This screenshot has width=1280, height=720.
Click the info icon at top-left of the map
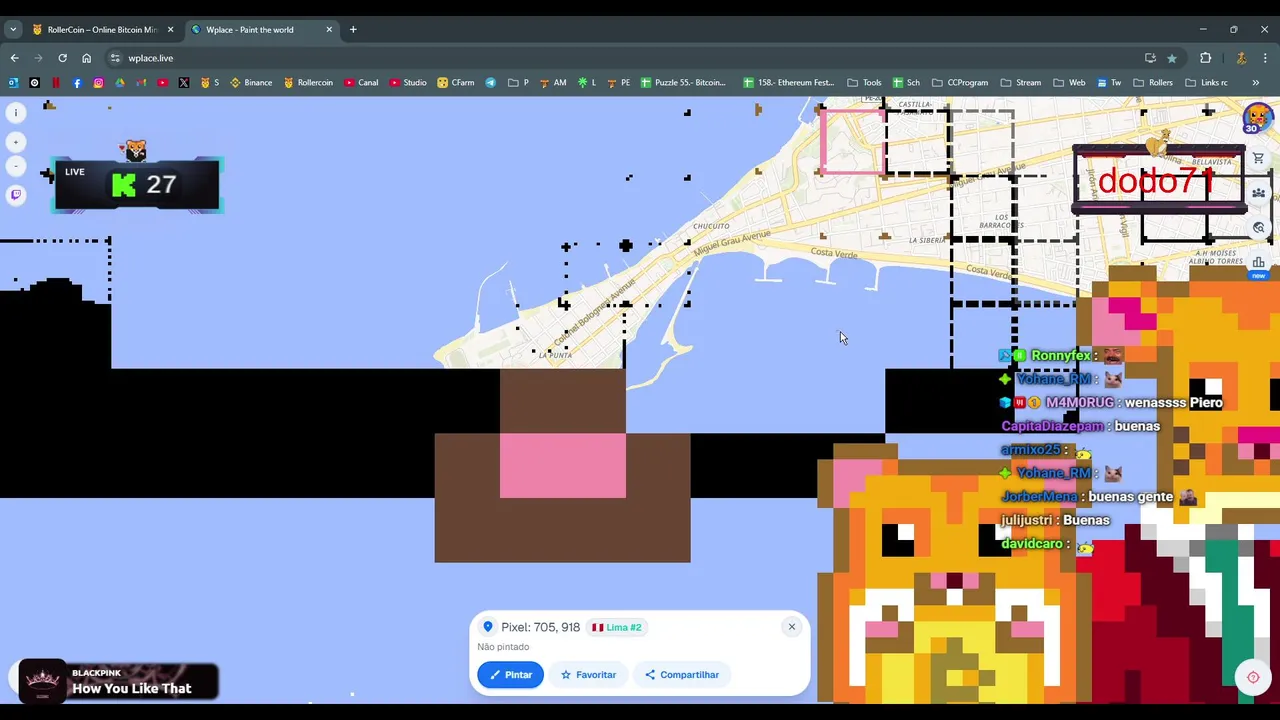(16, 113)
